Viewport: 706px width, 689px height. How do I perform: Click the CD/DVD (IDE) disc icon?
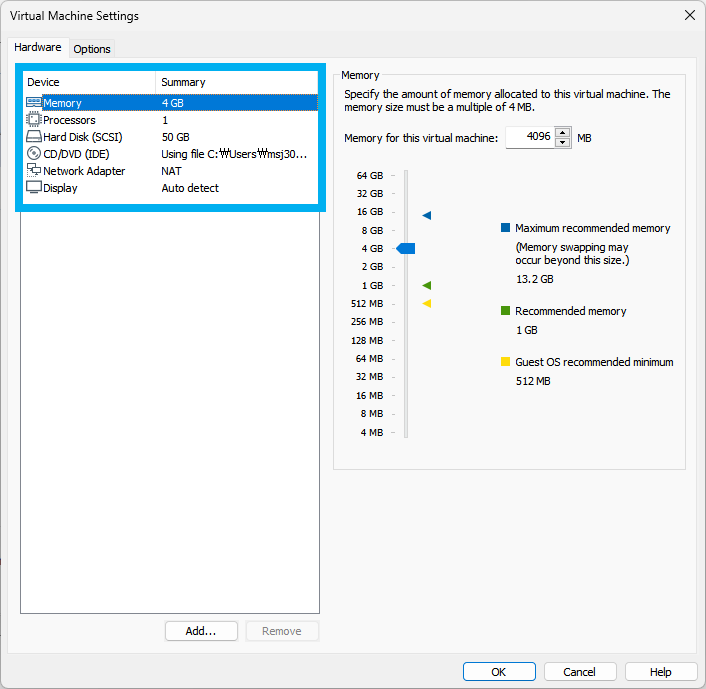click(x=34, y=154)
